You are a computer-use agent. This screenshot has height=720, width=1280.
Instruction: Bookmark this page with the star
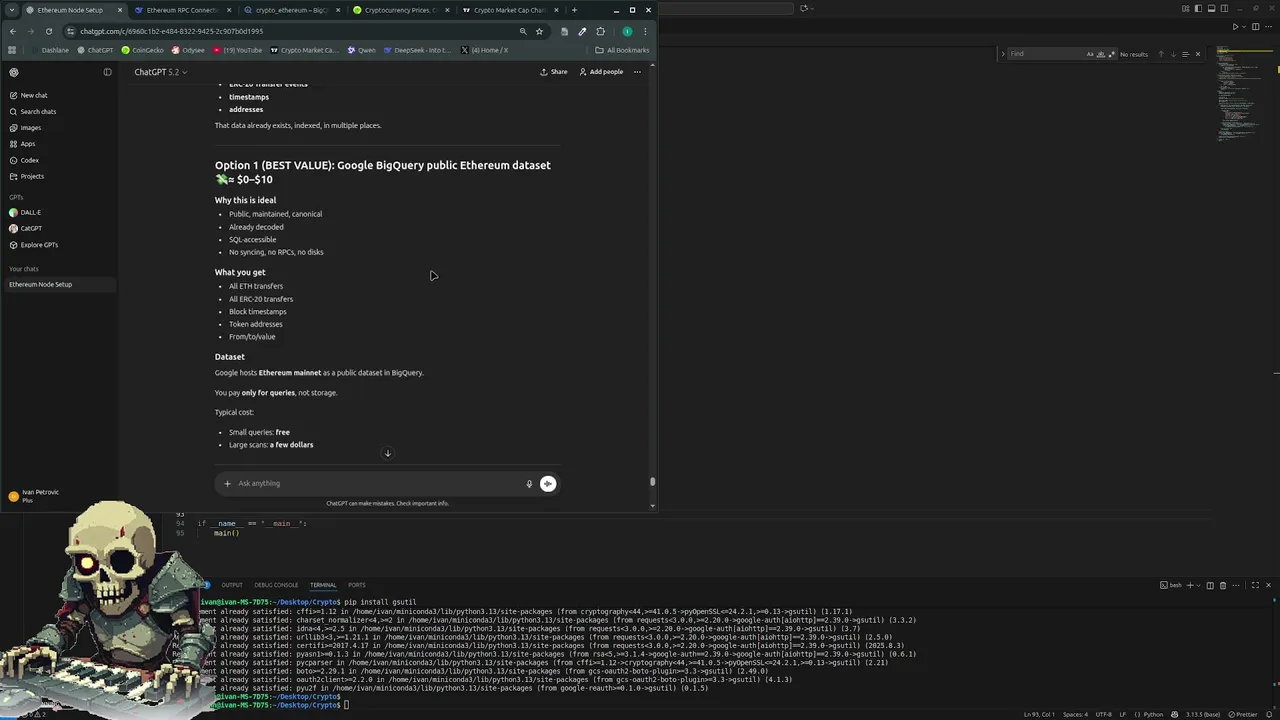pyautogui.click(x=539, y=31)
